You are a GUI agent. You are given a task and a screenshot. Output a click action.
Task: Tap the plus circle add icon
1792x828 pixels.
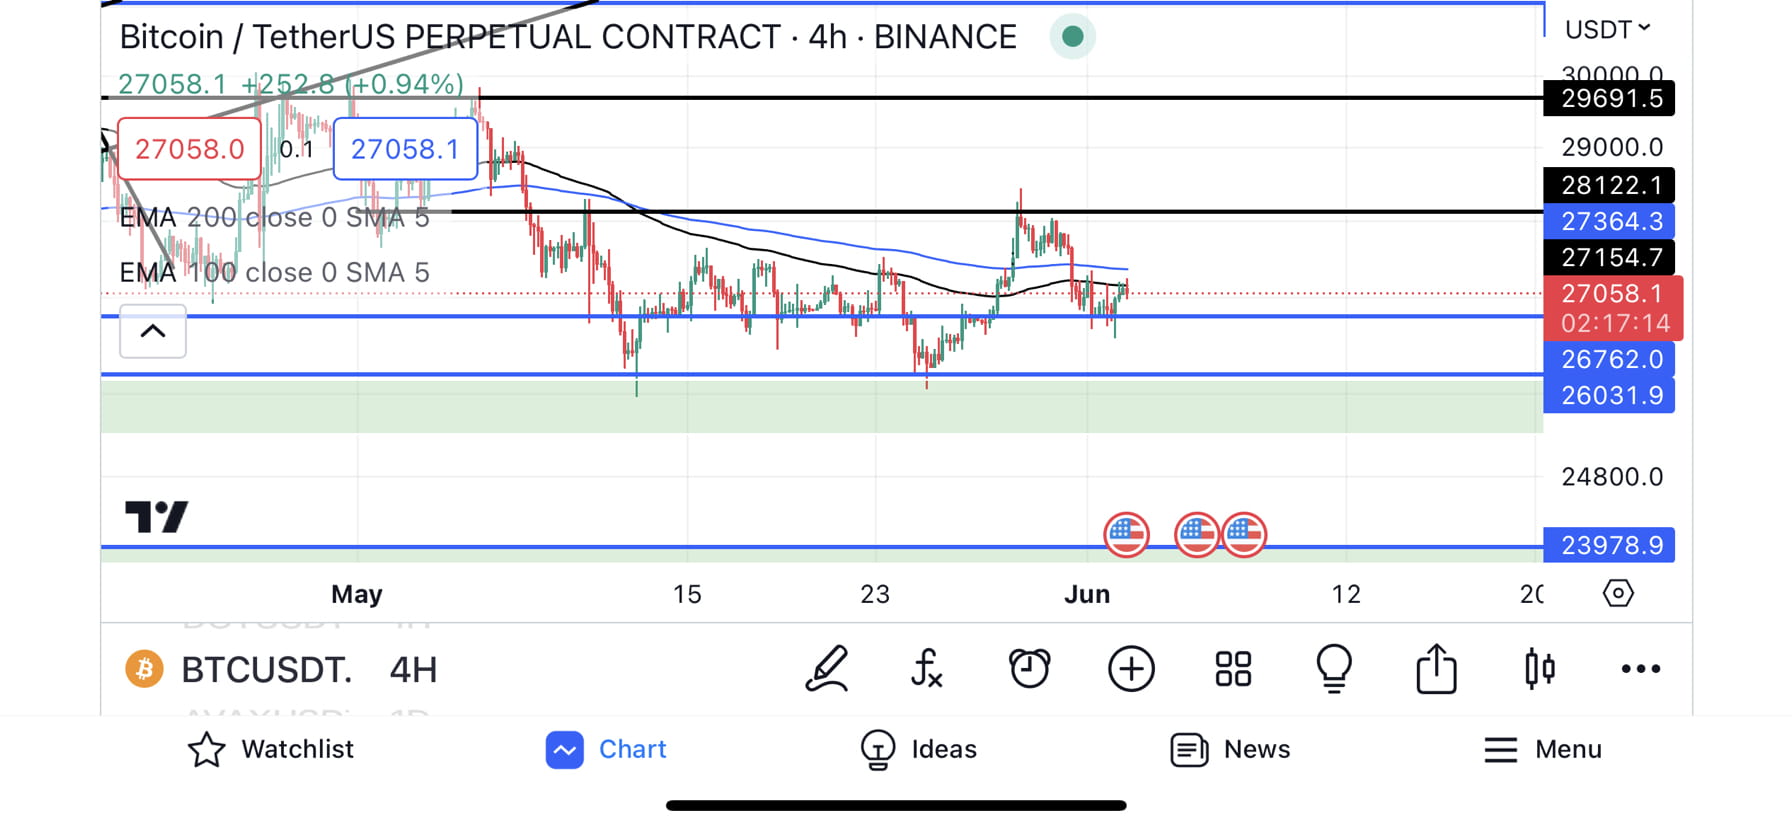(1131, 669)
